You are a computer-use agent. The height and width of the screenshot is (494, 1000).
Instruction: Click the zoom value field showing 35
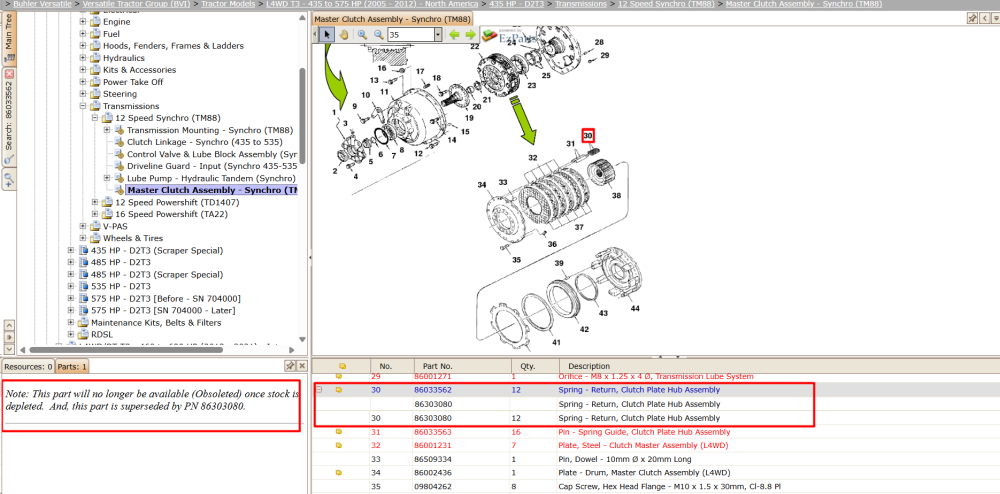[x=410, y=34]
